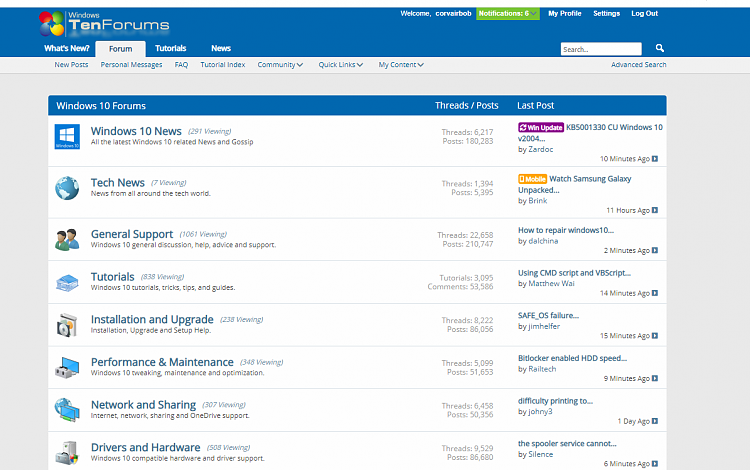Expand the My Content dropdown
Screen dimensions: 750x470
pyautogui.click(x=401, y=65)
